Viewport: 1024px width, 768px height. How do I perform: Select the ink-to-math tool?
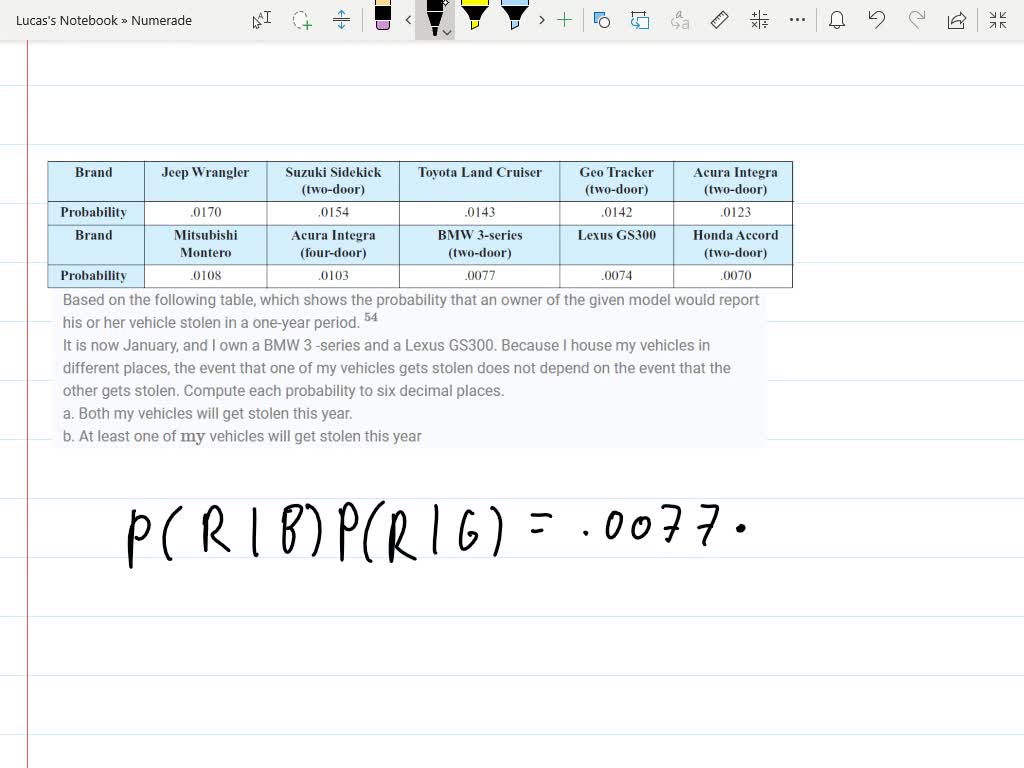(759, 20)
